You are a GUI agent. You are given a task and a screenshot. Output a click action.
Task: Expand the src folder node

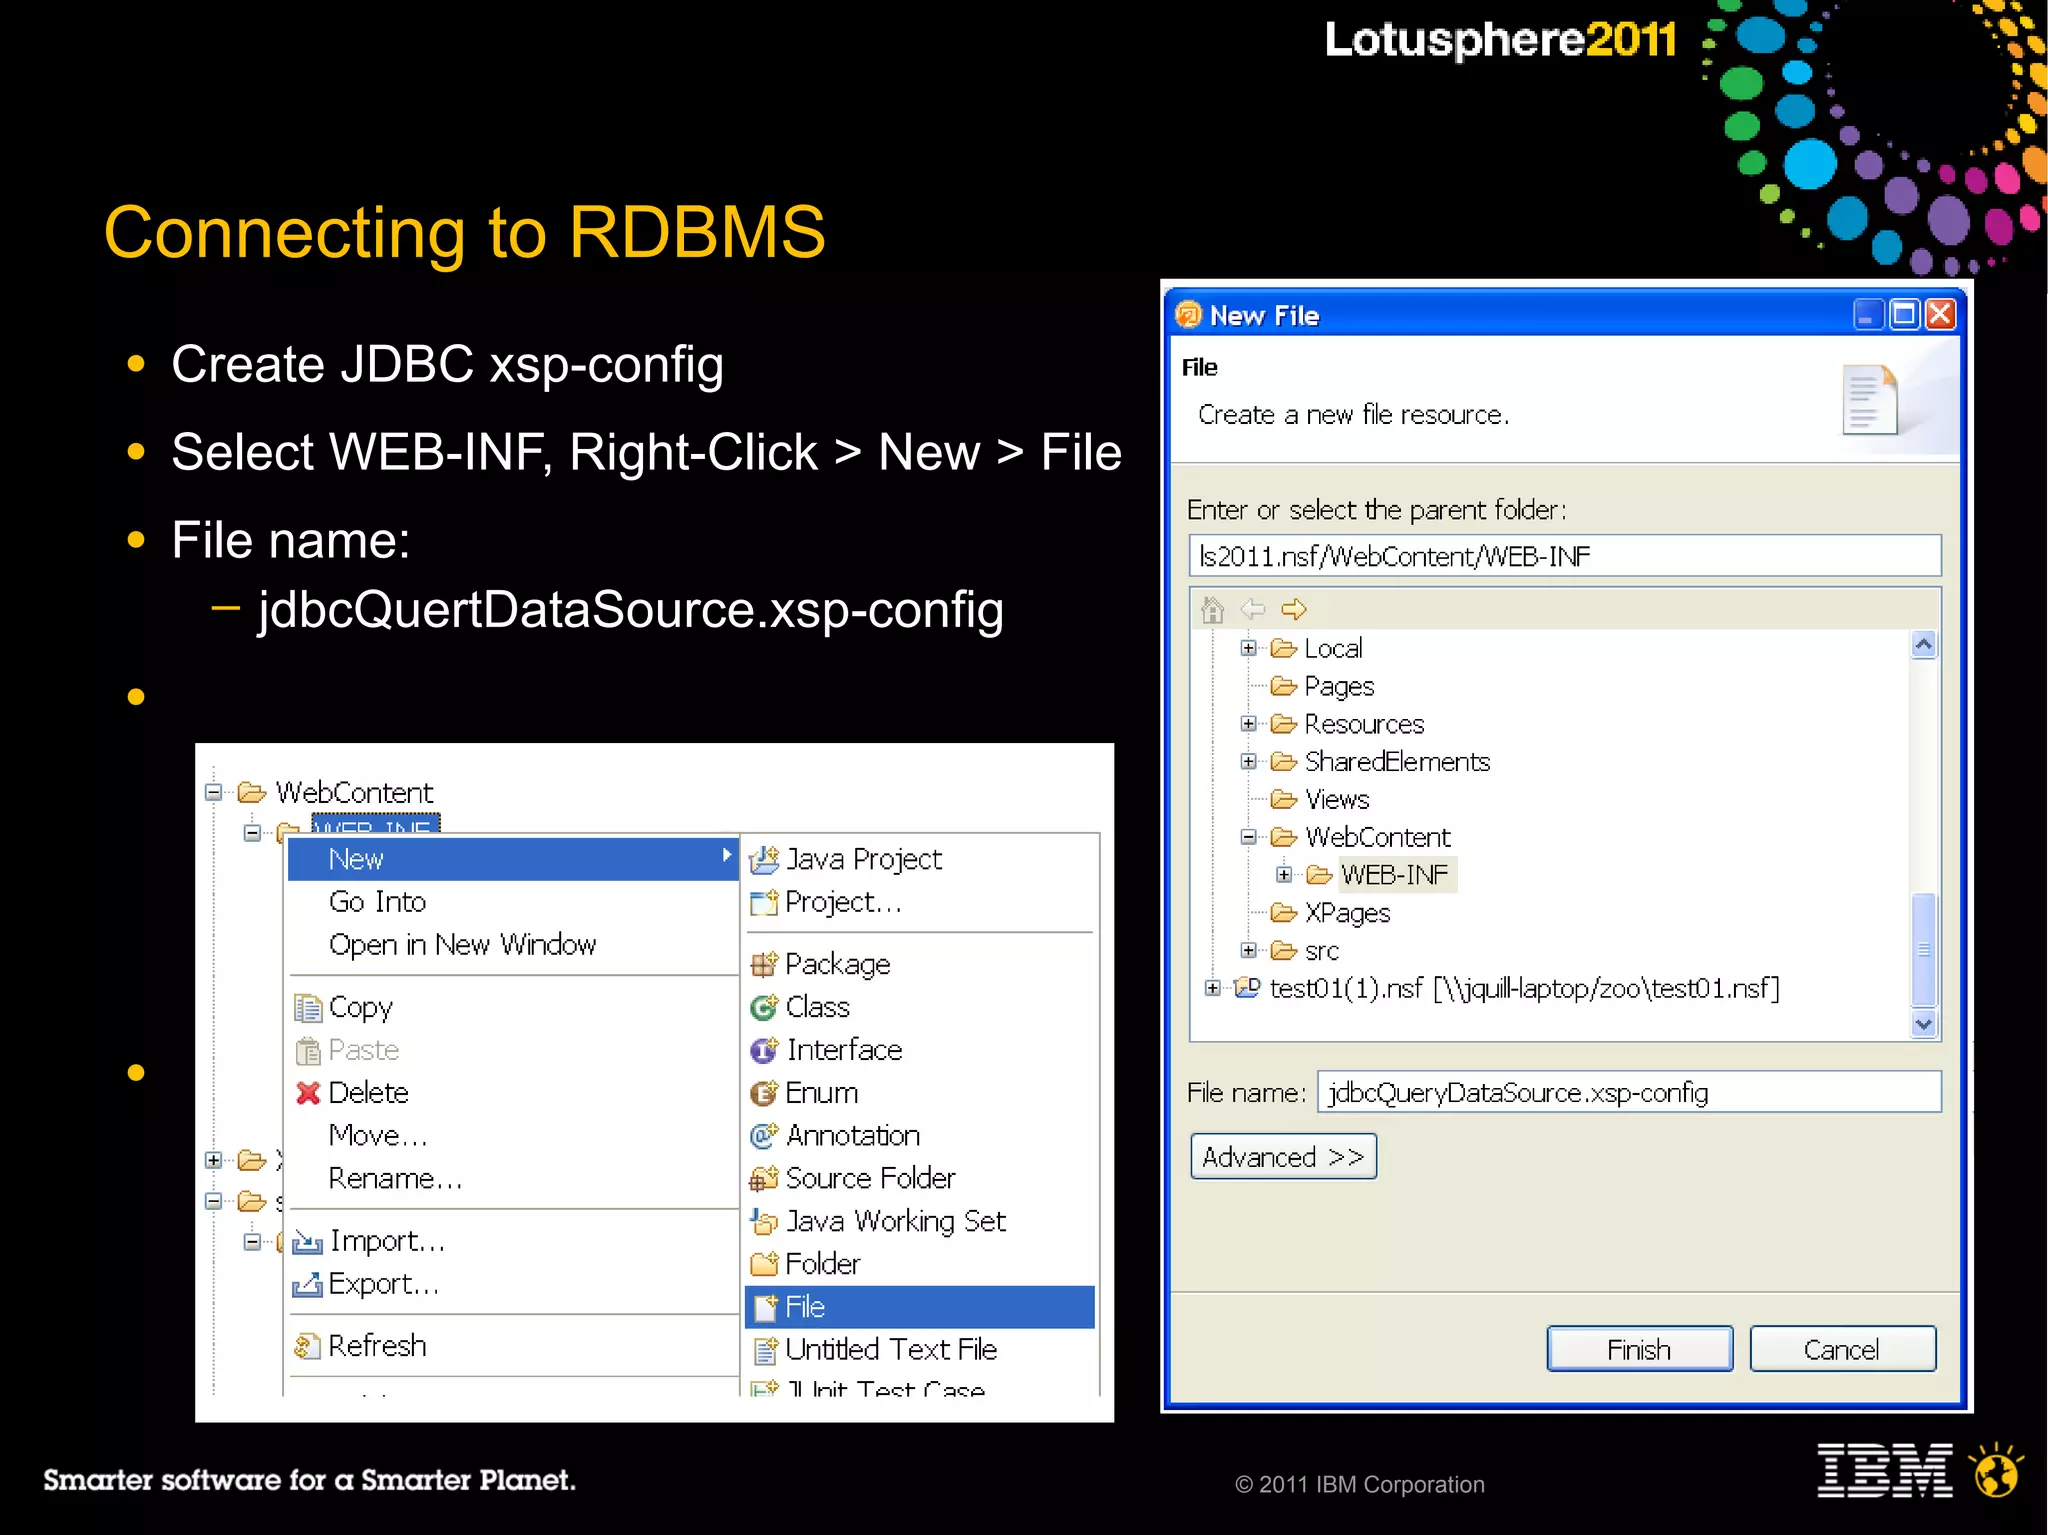(x=1248, y=951)
